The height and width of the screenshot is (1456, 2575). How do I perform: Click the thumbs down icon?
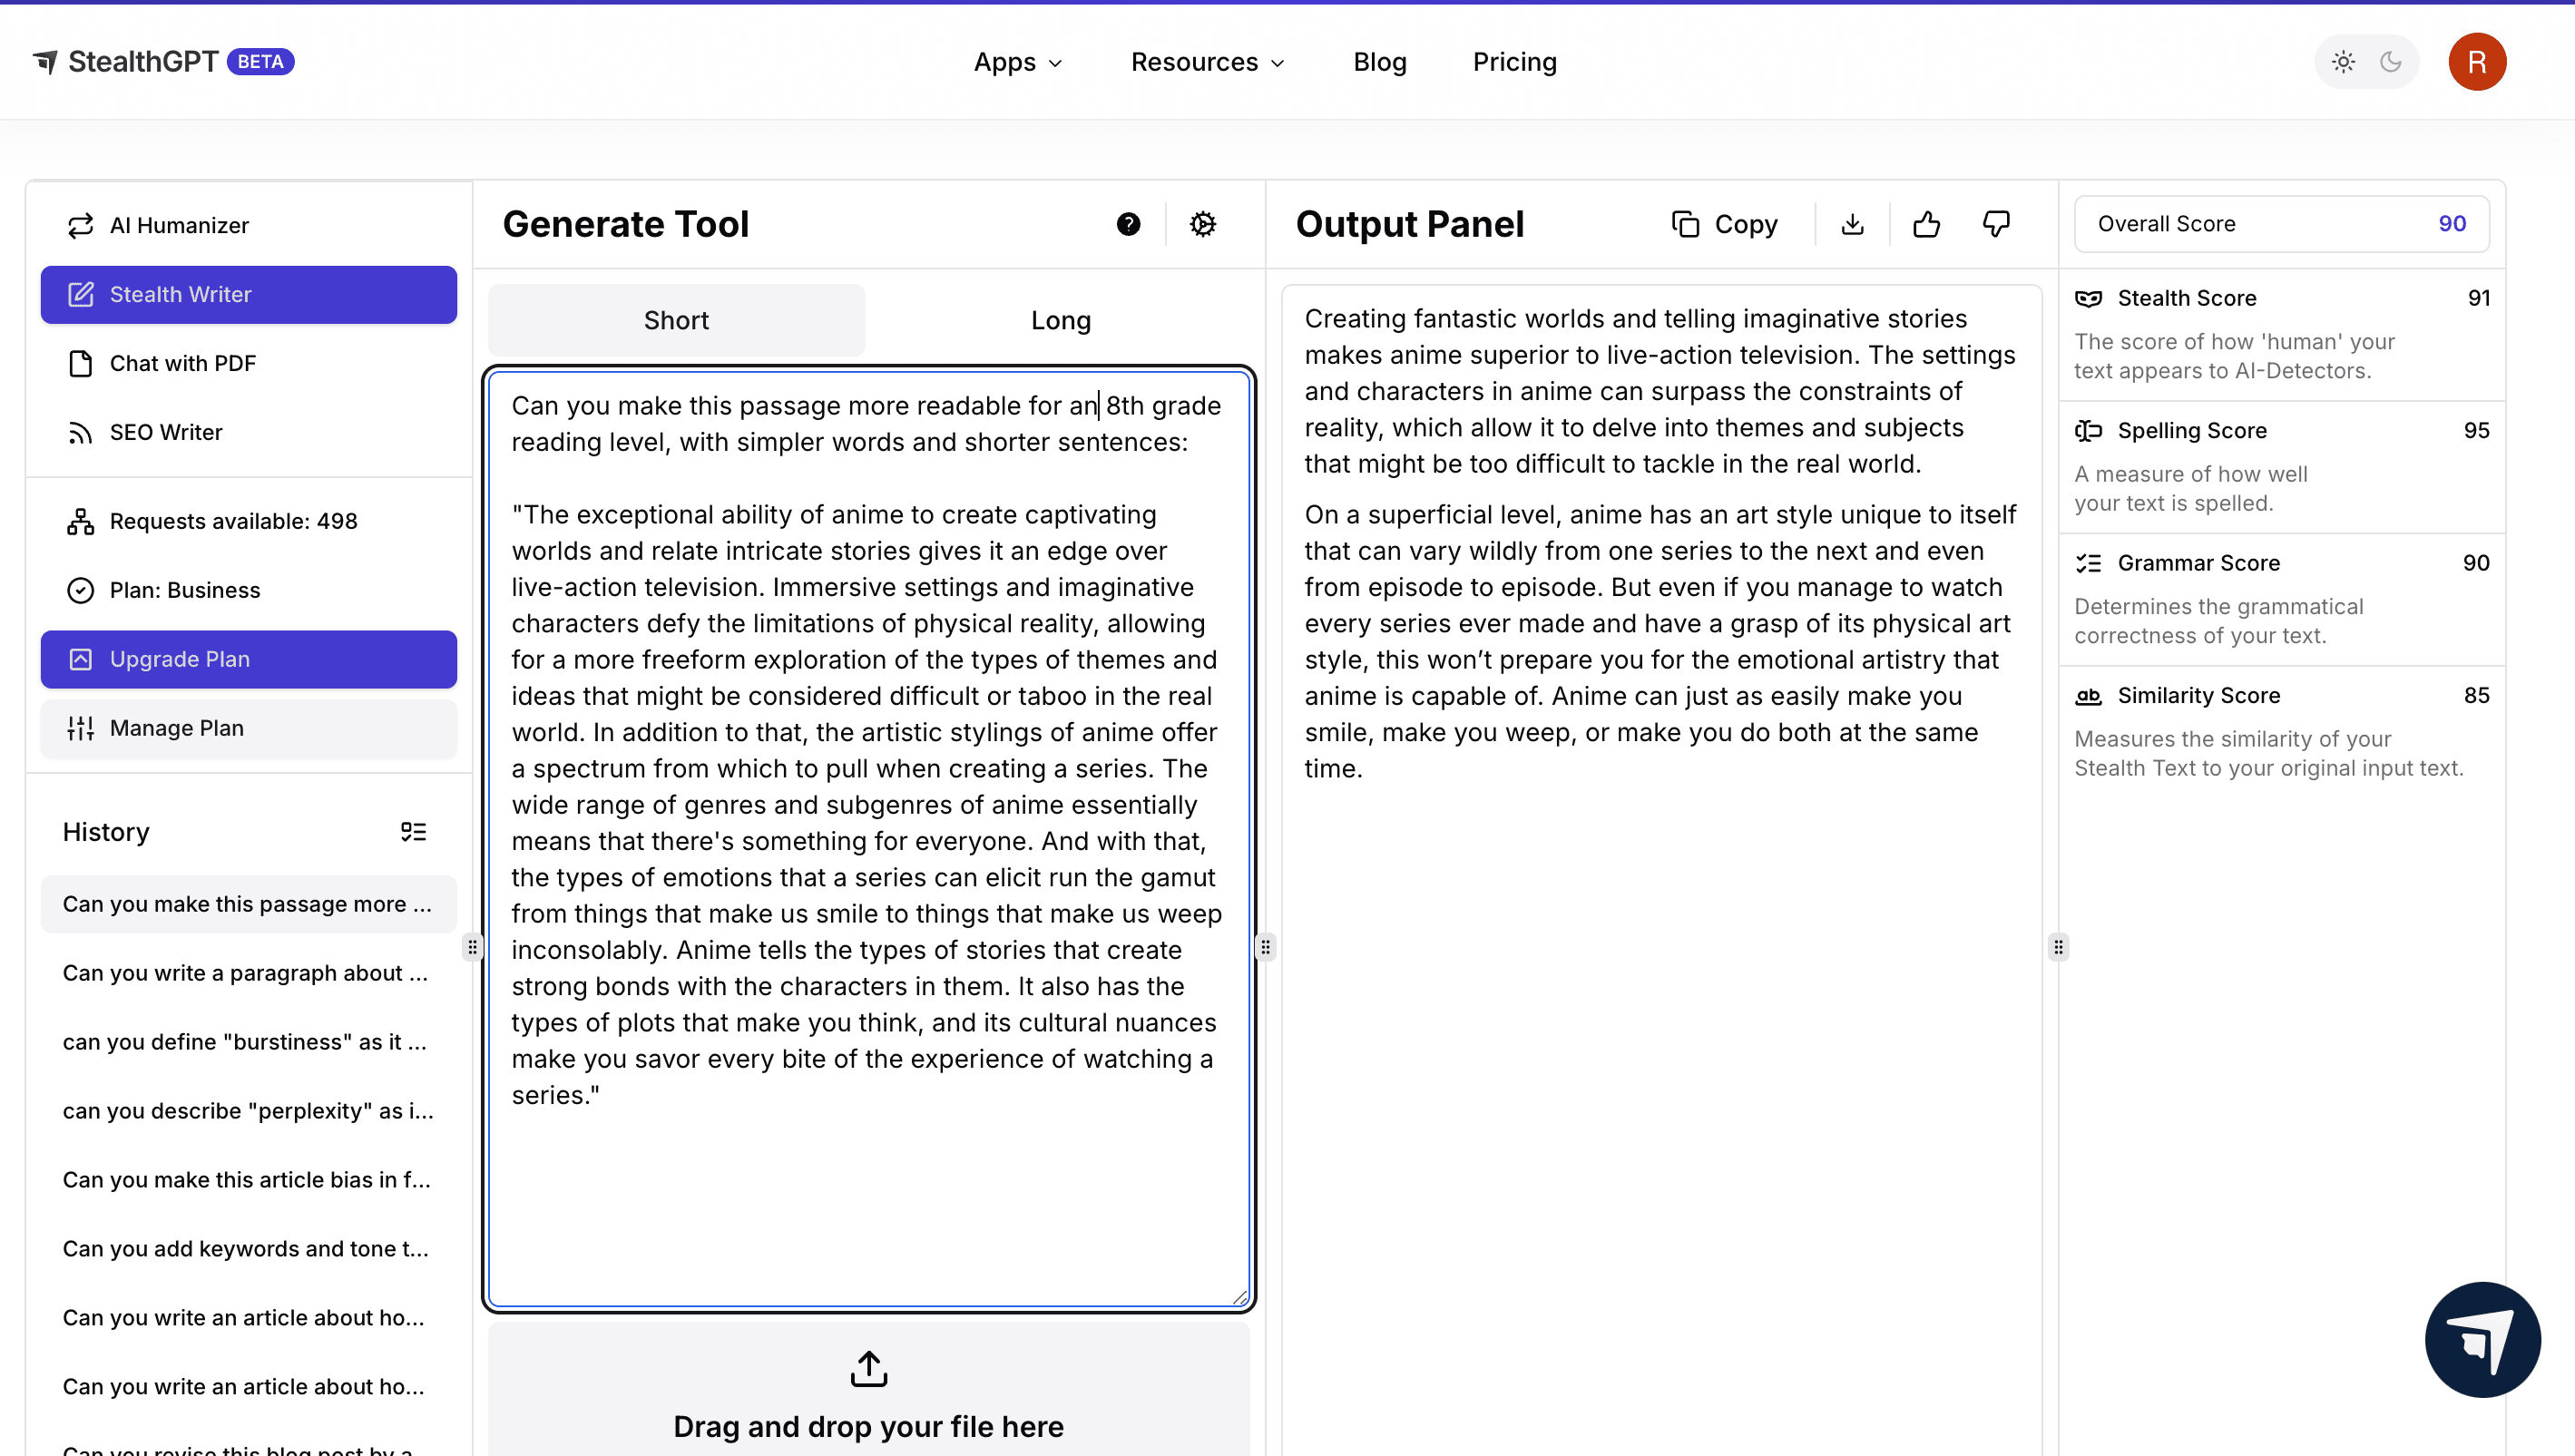click(x=1996, y=224)
